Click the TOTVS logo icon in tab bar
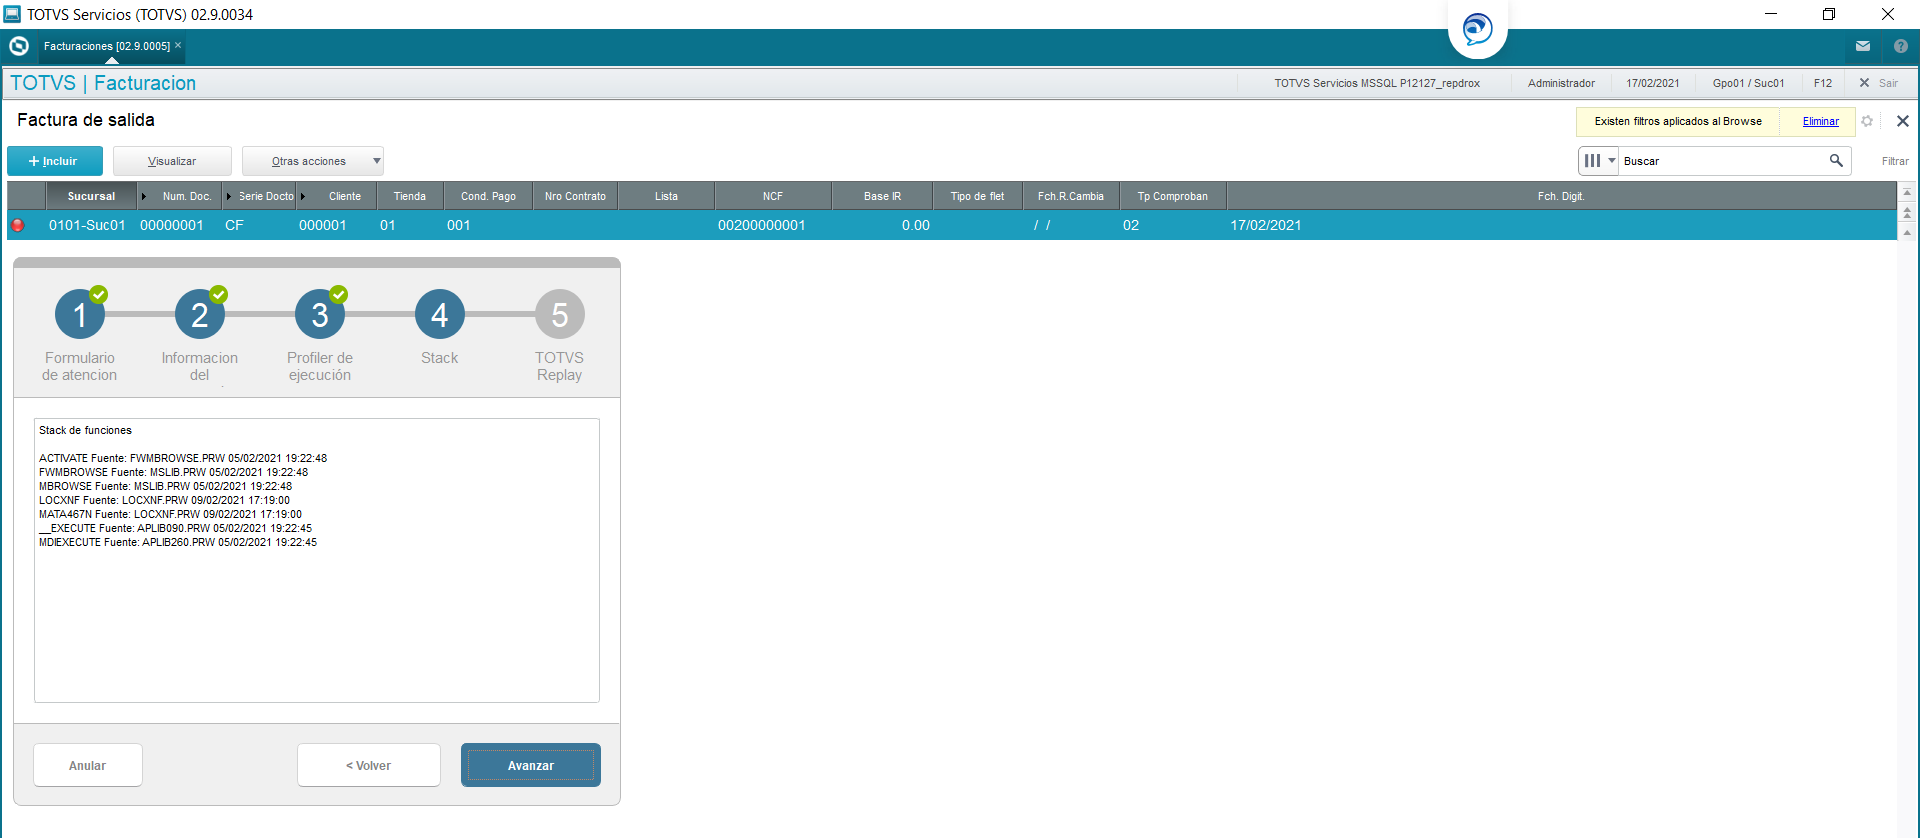 click(x=19, y=46)
